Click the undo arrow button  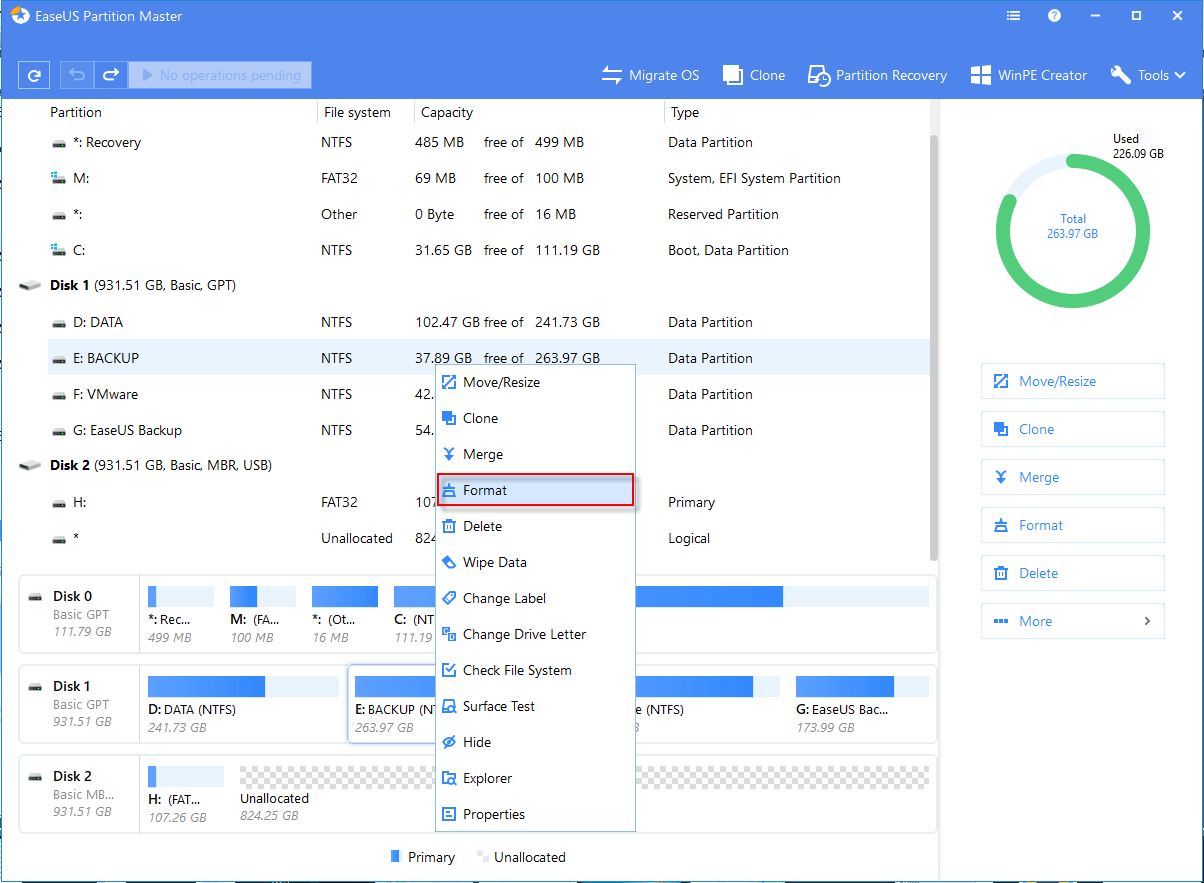click(x=77, y=75)
